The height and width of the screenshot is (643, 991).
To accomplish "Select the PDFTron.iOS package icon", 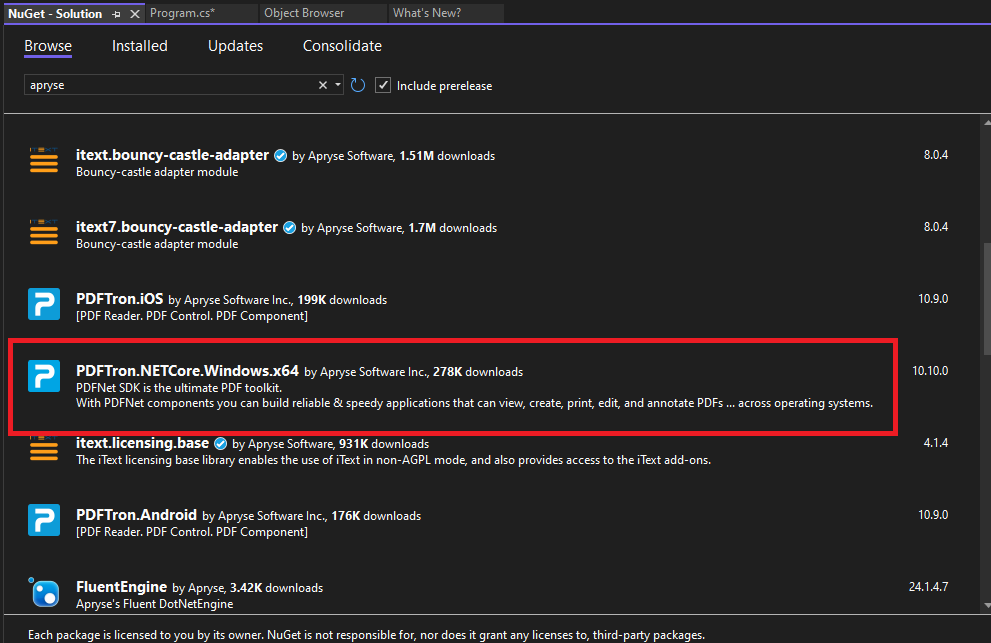I will tap(43, 304).
